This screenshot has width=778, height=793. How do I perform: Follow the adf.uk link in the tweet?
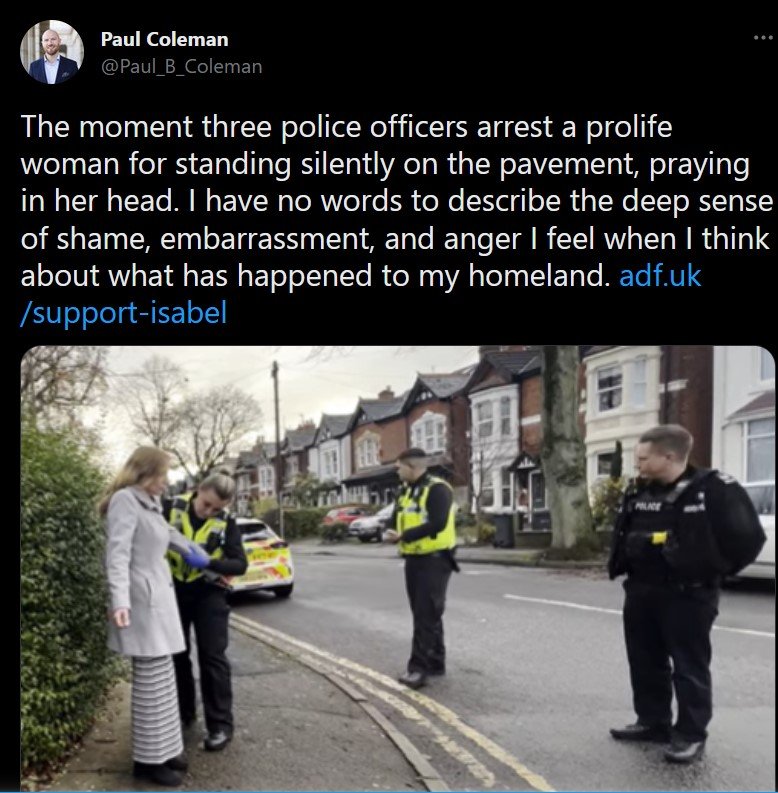coord(660,276)
